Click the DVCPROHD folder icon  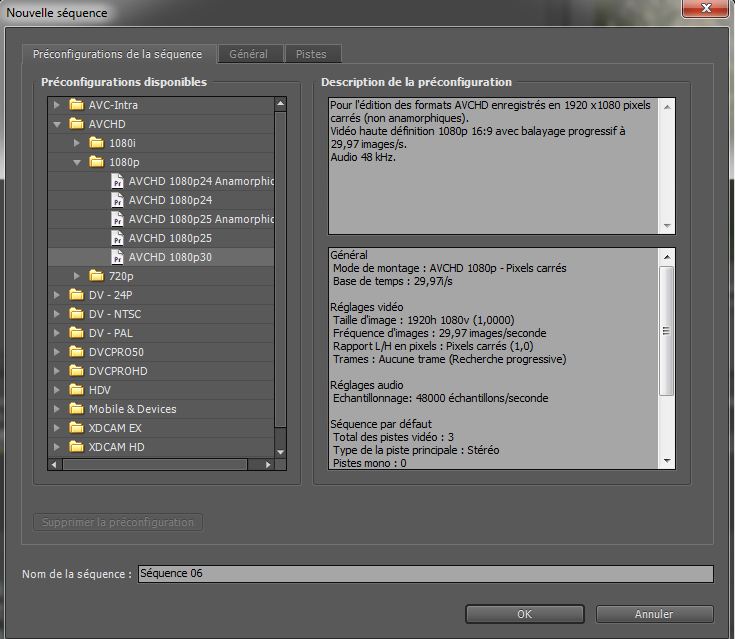tap(76, 371)
